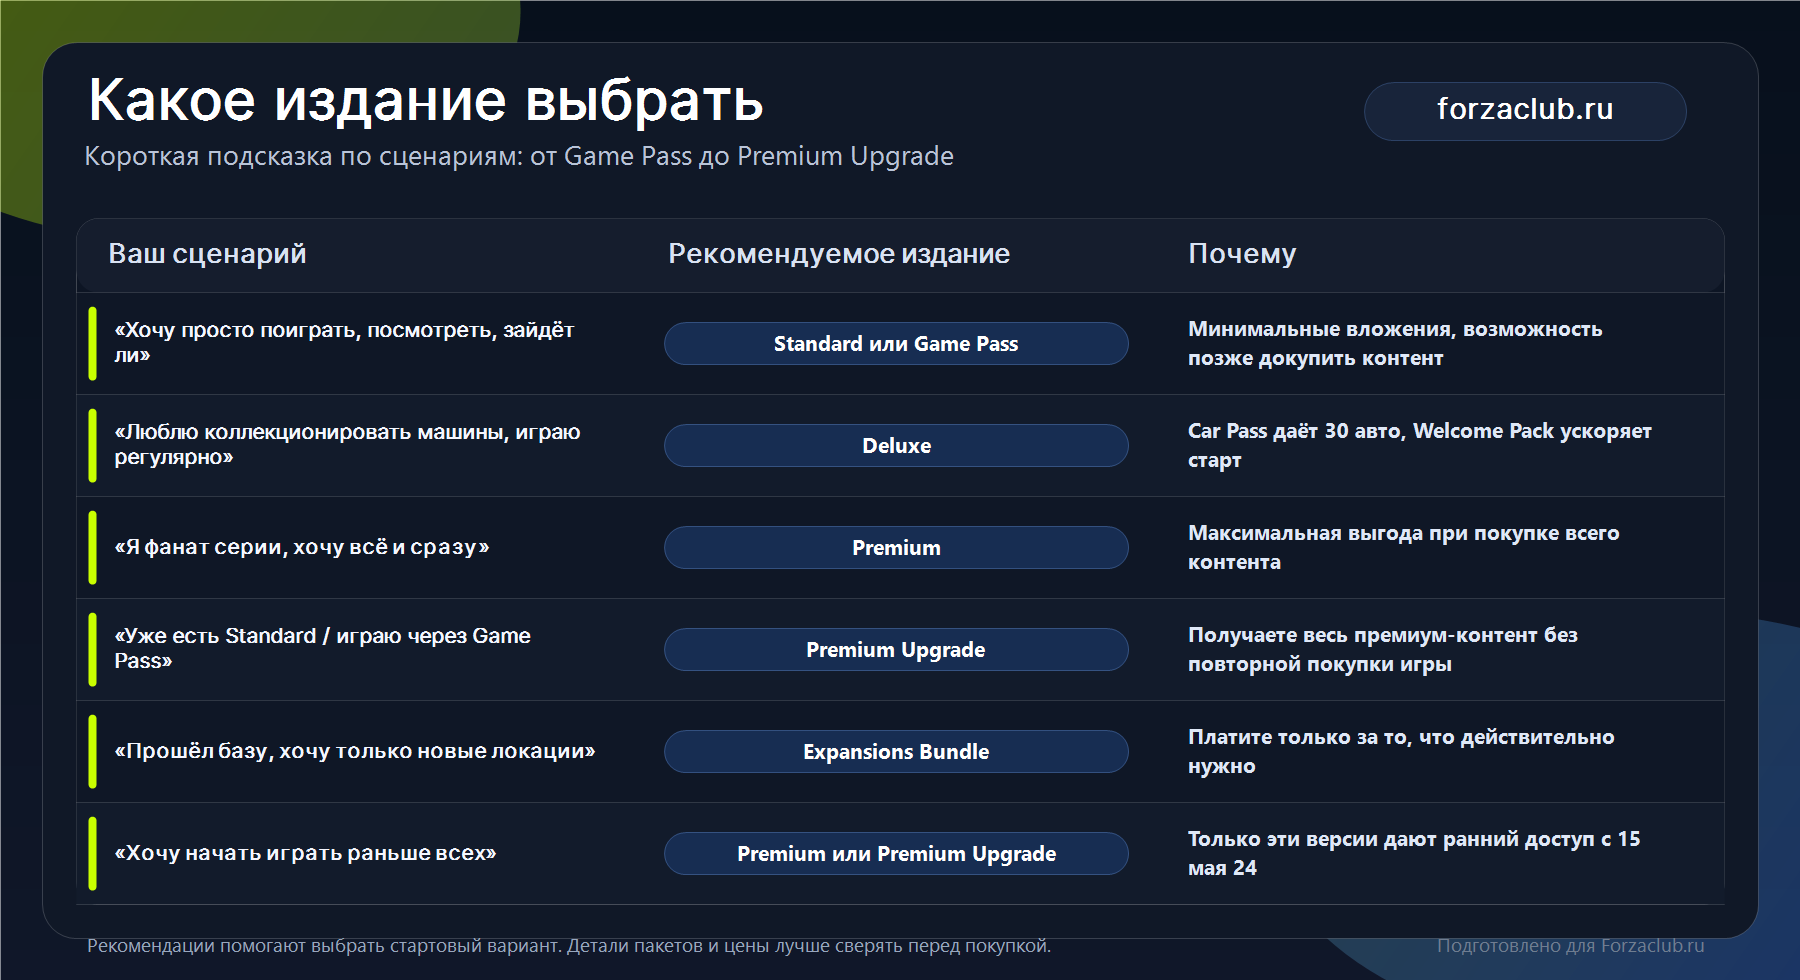Click the forzaclub.ru pill button
The image size is (1800, 980).
click(1525, 111)
